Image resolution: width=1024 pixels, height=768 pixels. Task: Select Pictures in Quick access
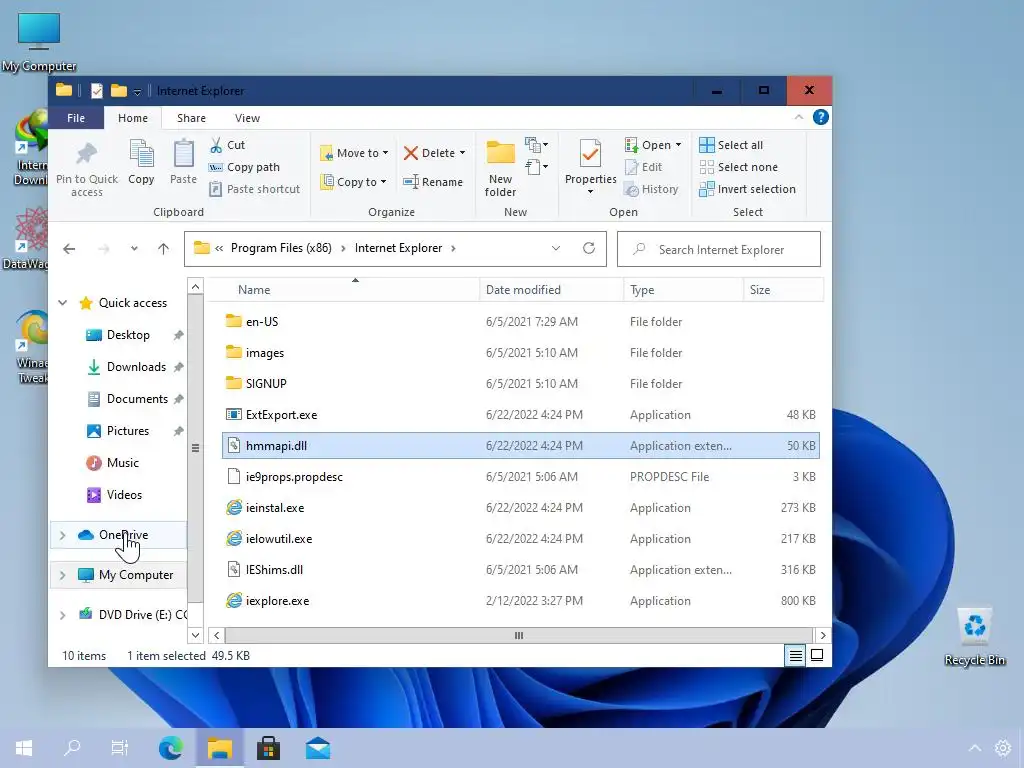(x=128, y=431)
